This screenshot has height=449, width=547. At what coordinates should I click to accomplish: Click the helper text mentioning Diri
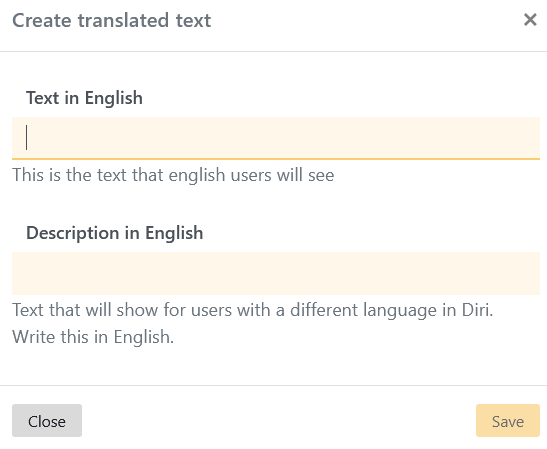tap(253, 310)
